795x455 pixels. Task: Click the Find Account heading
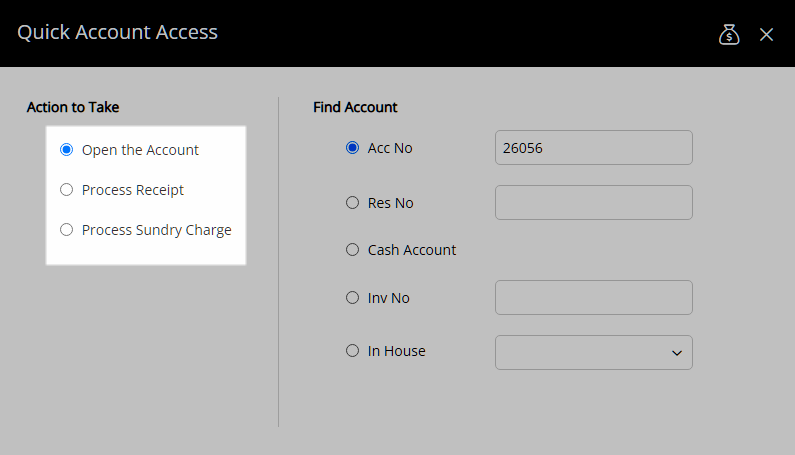click(x=355, y=107)
